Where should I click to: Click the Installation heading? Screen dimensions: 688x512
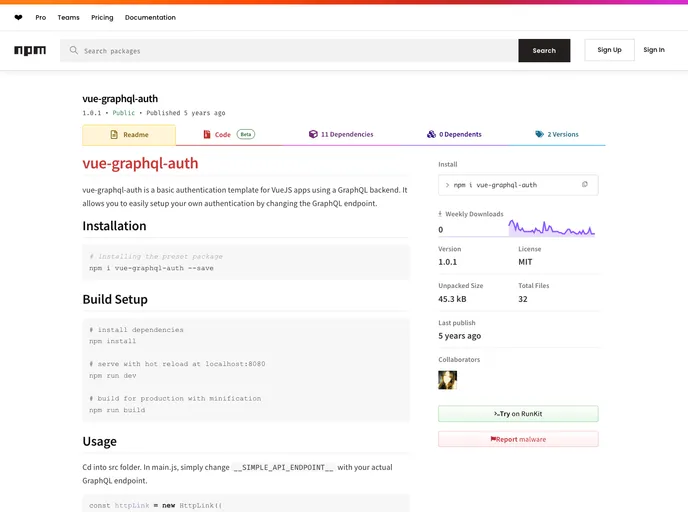coord(114,226)
